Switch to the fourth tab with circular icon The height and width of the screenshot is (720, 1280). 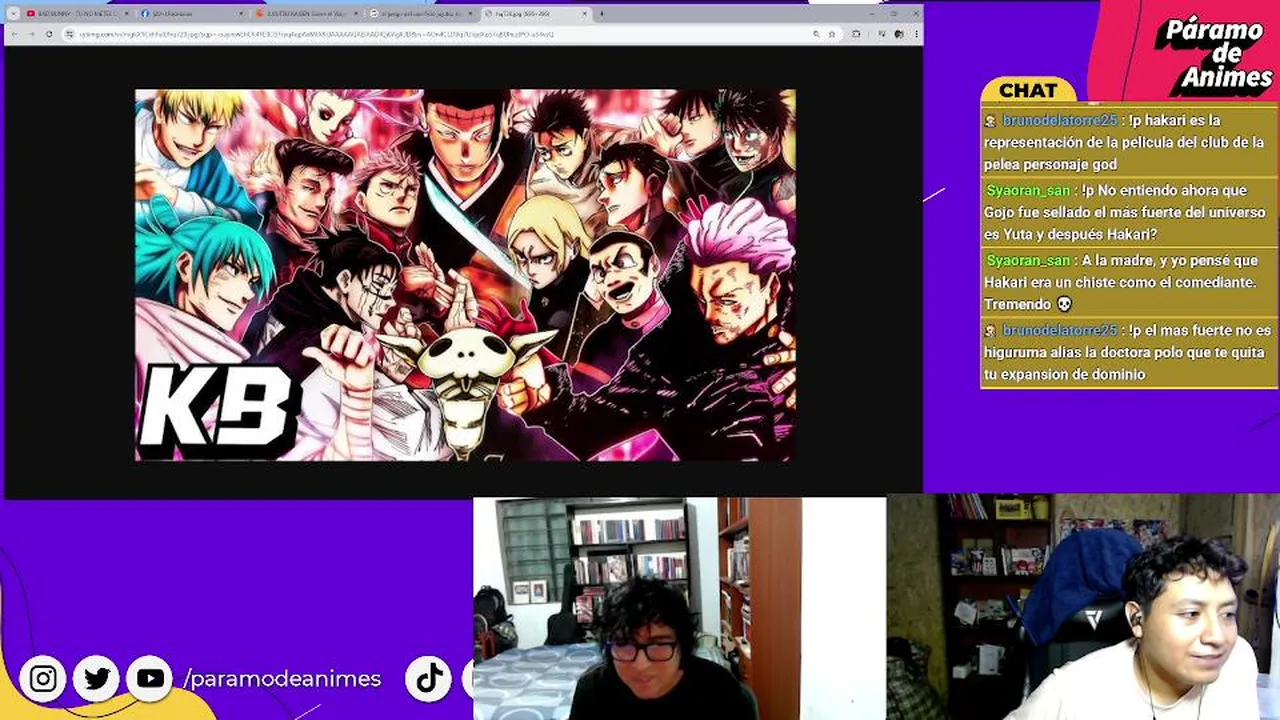[x=420, y=14]
